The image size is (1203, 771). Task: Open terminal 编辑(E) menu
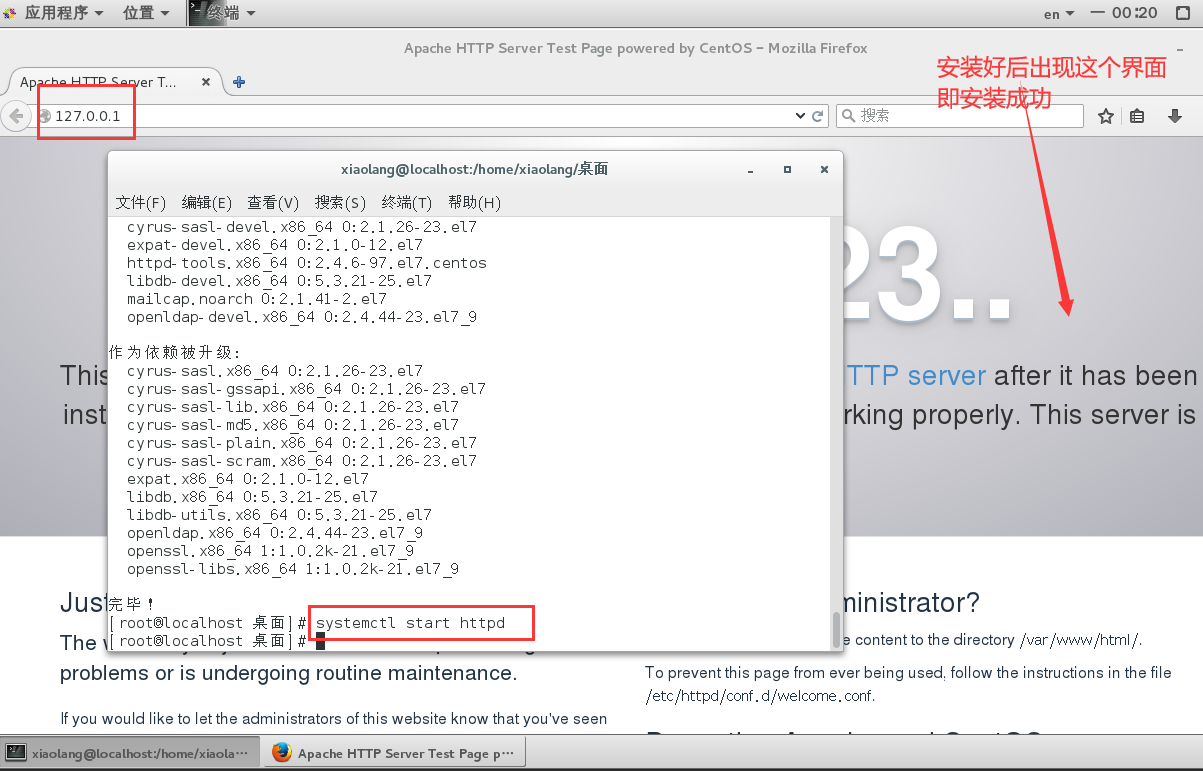click(207, 202)
